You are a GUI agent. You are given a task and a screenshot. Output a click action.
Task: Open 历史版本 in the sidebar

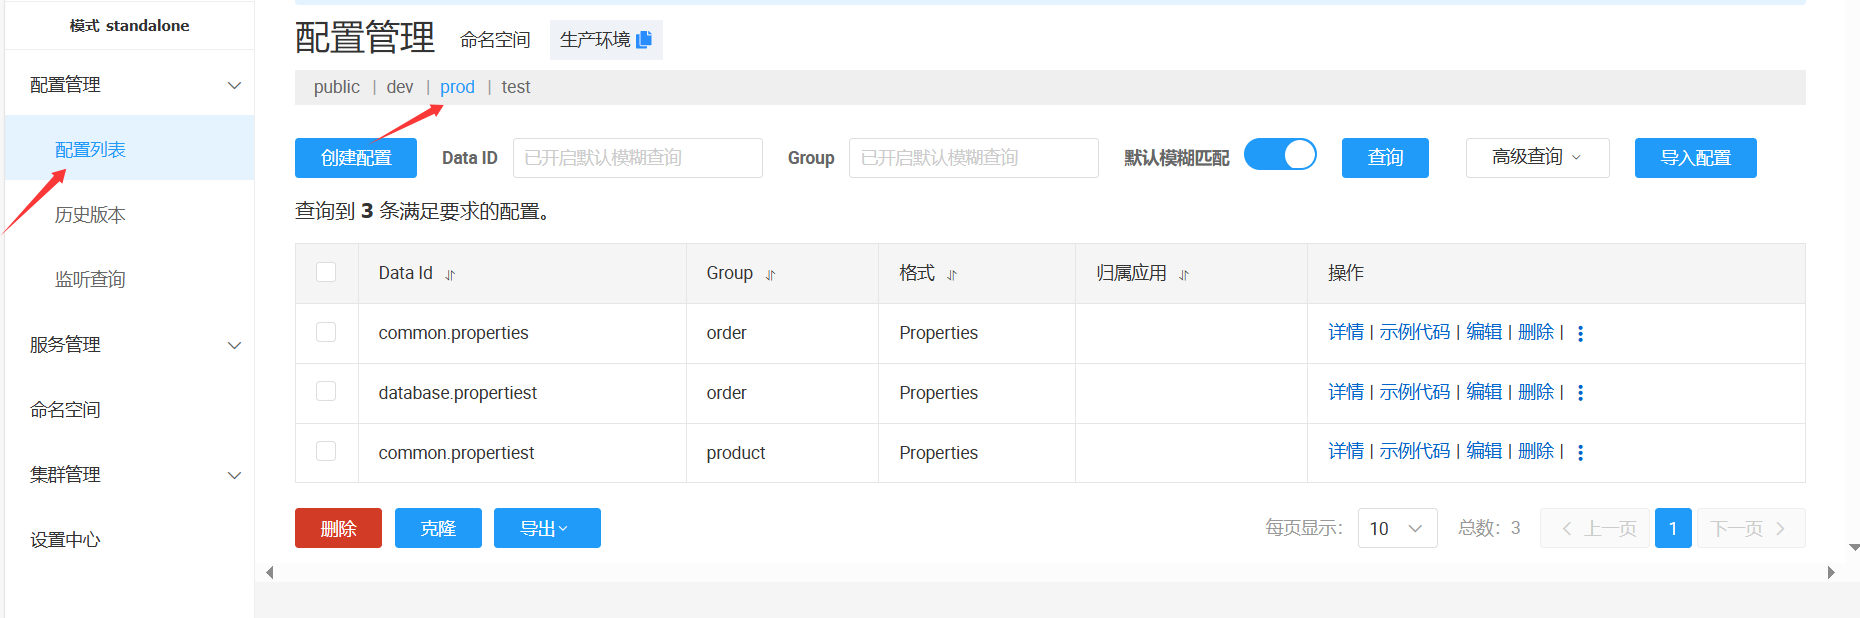(90, 215)
